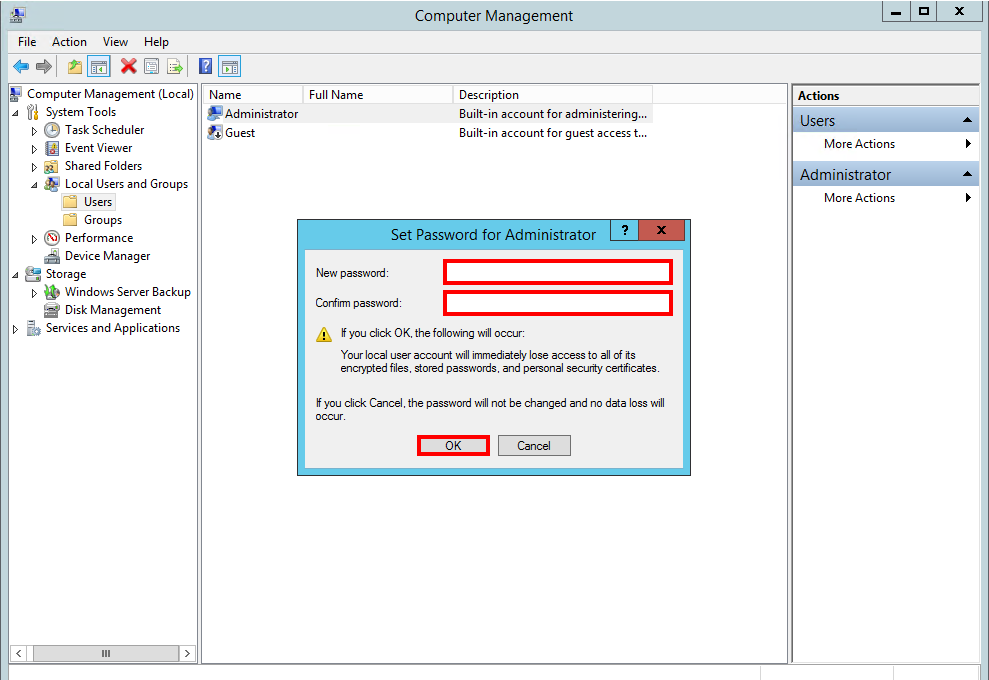Open Properties via toolbar icon
989x680 pixels.
coord(151,66)
